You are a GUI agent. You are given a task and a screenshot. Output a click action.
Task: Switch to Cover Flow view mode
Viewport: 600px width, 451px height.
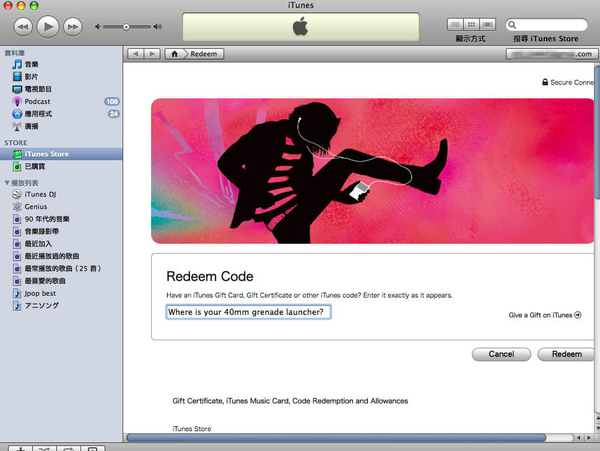[488, 24]
